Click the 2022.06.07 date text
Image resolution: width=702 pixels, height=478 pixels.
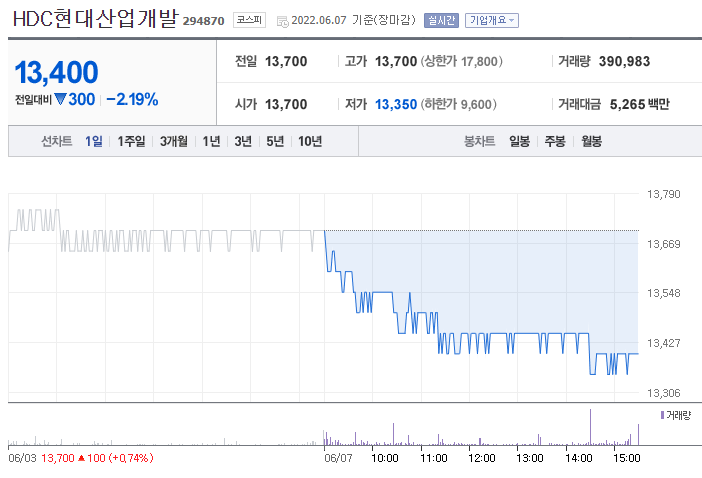[x=319, y=20]
